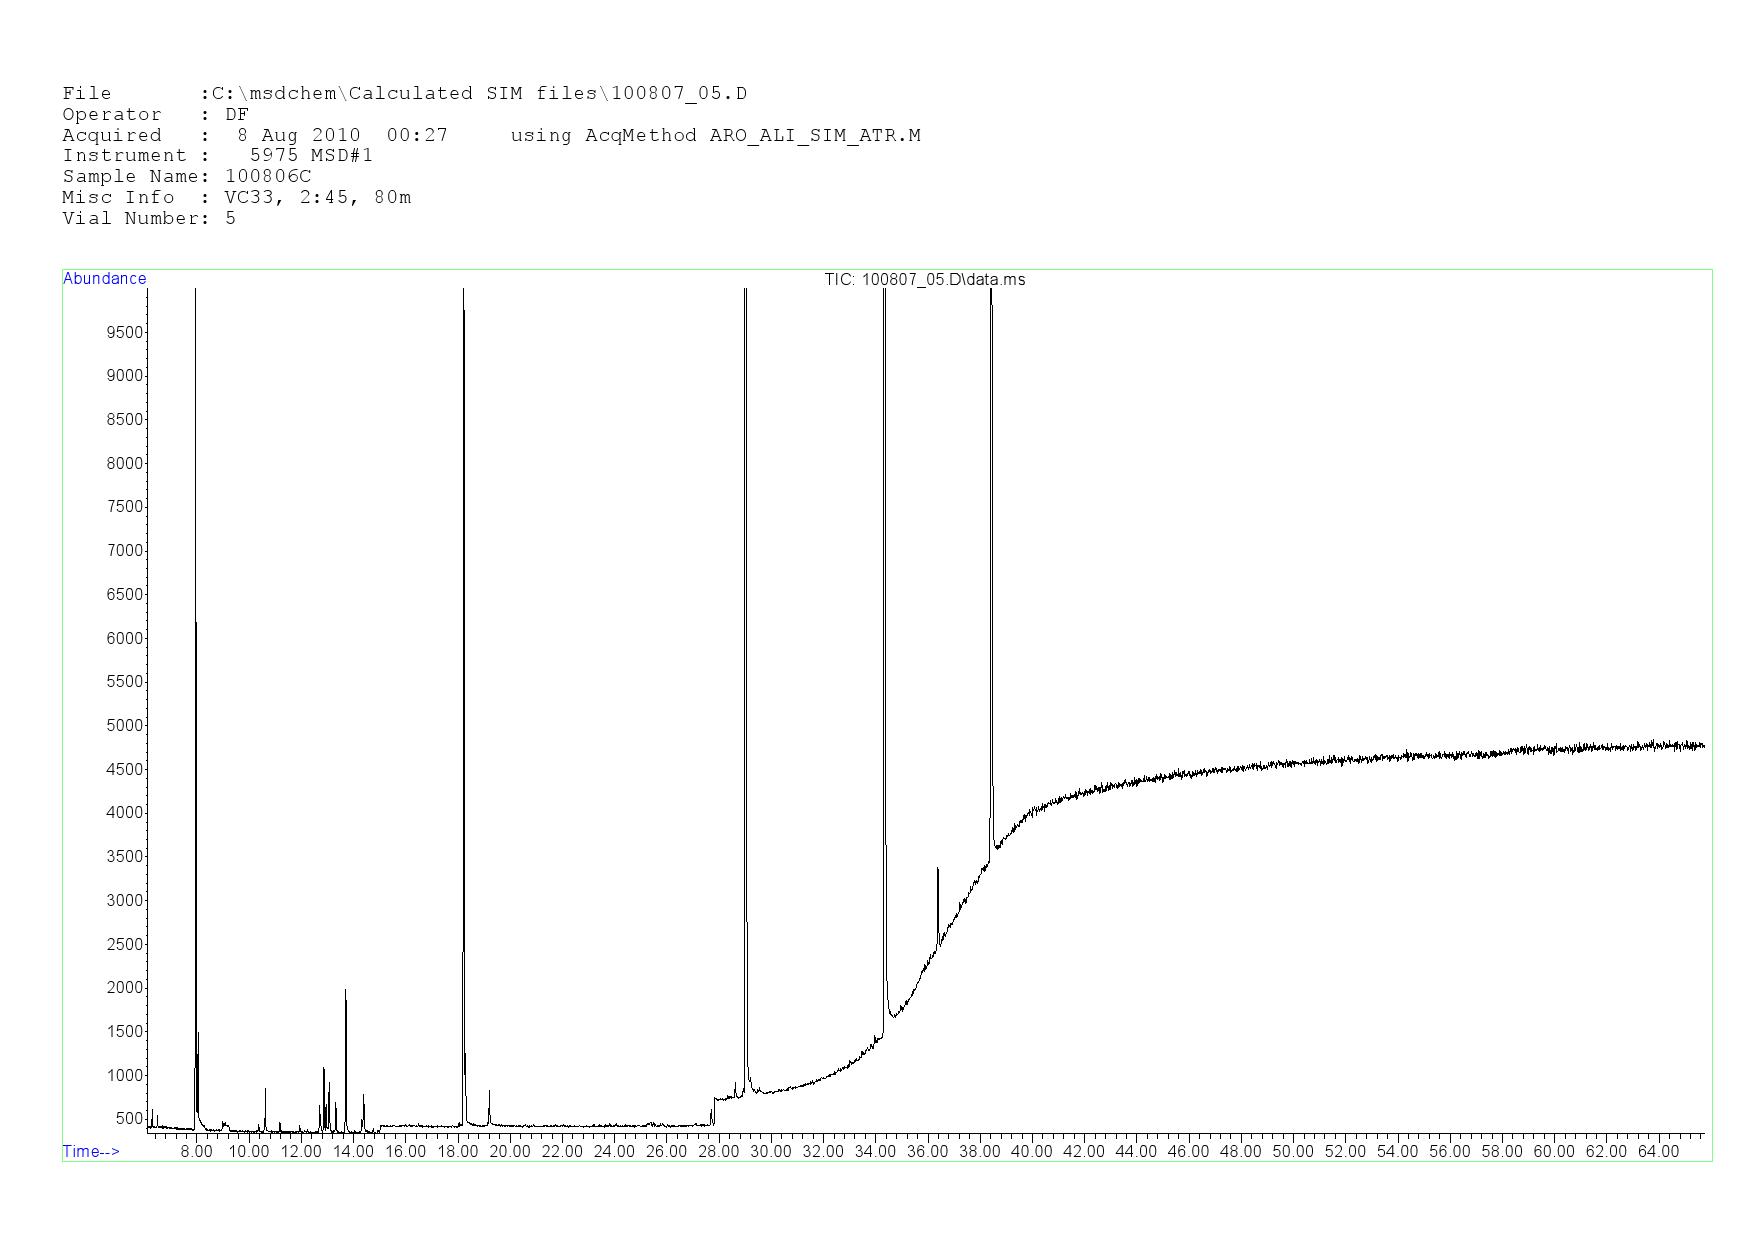Click the 5000 abundance tick label

point(124,726)
